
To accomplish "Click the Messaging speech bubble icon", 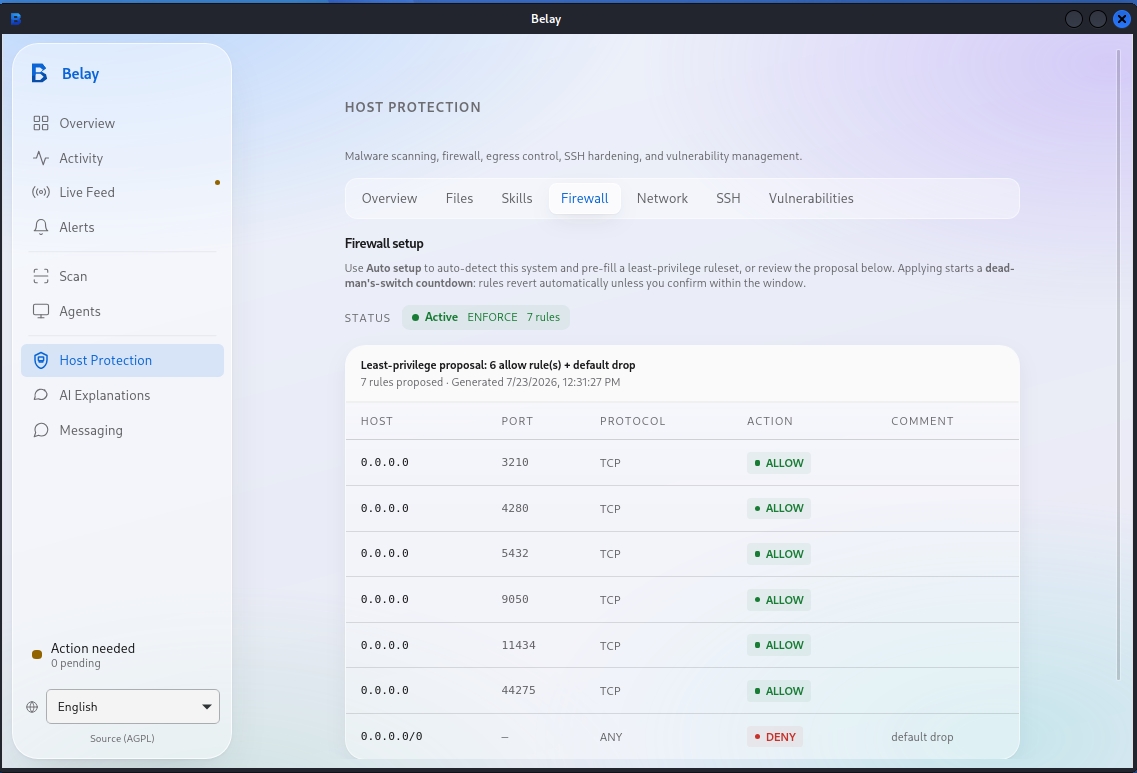I will [41, 430].
